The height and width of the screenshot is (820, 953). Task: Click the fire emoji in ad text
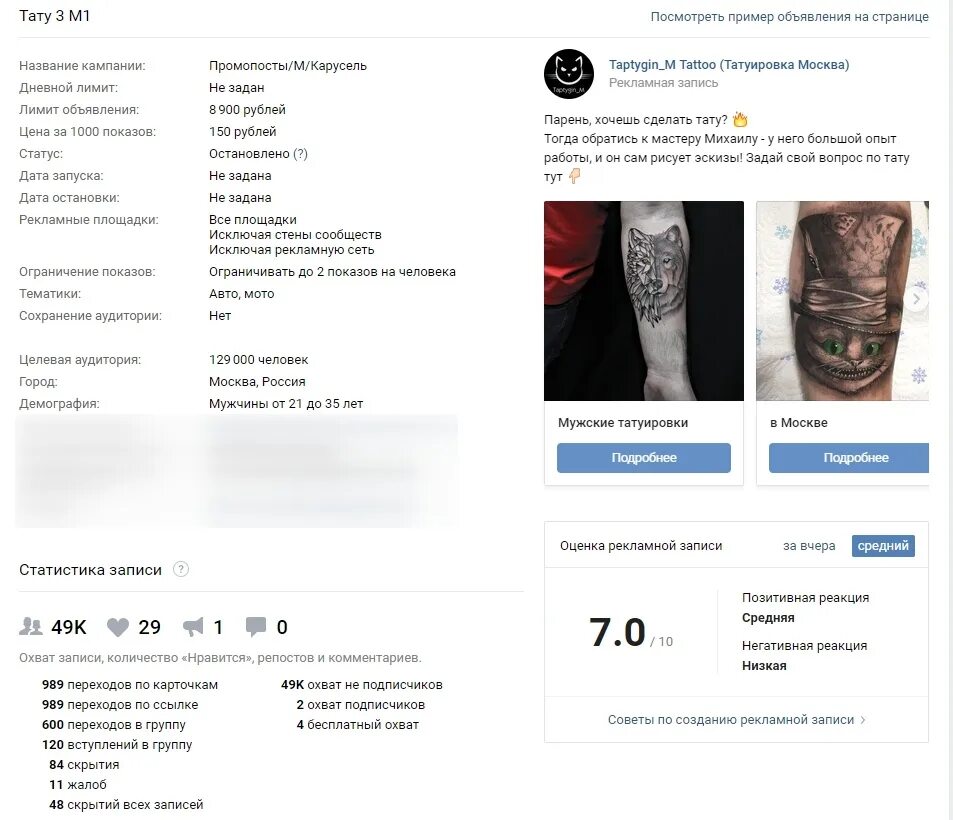pos(740,119)
